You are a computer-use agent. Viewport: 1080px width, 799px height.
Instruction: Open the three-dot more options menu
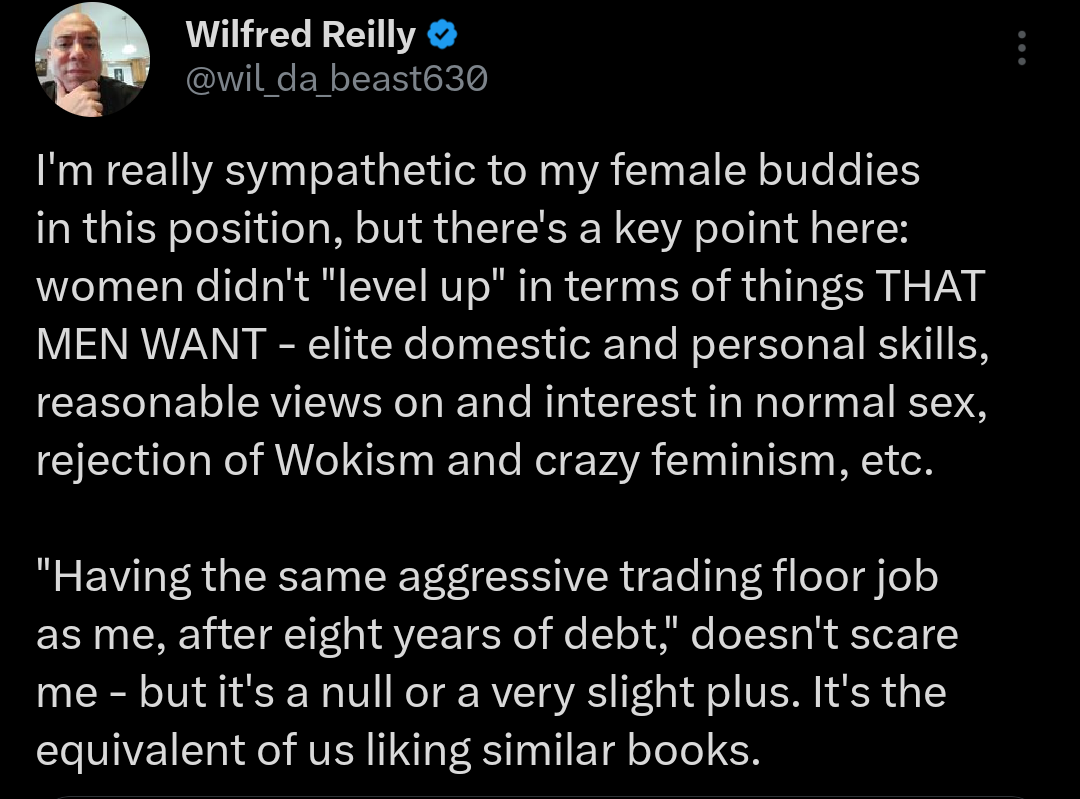click(1021, 47)
